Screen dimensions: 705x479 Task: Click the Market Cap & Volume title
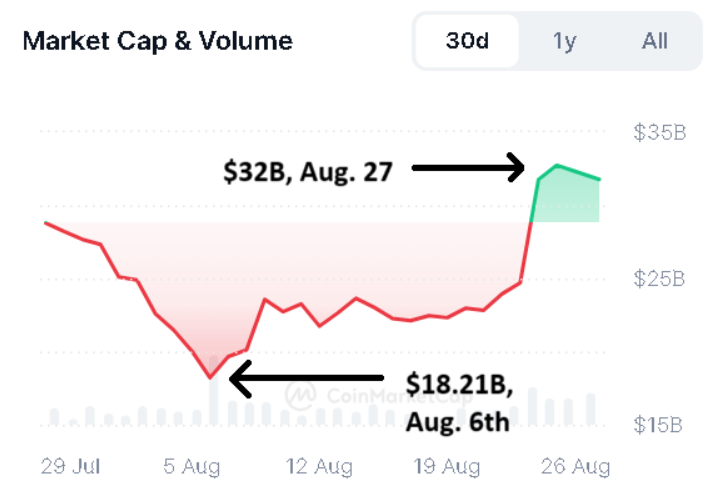[x=157, y=41]
